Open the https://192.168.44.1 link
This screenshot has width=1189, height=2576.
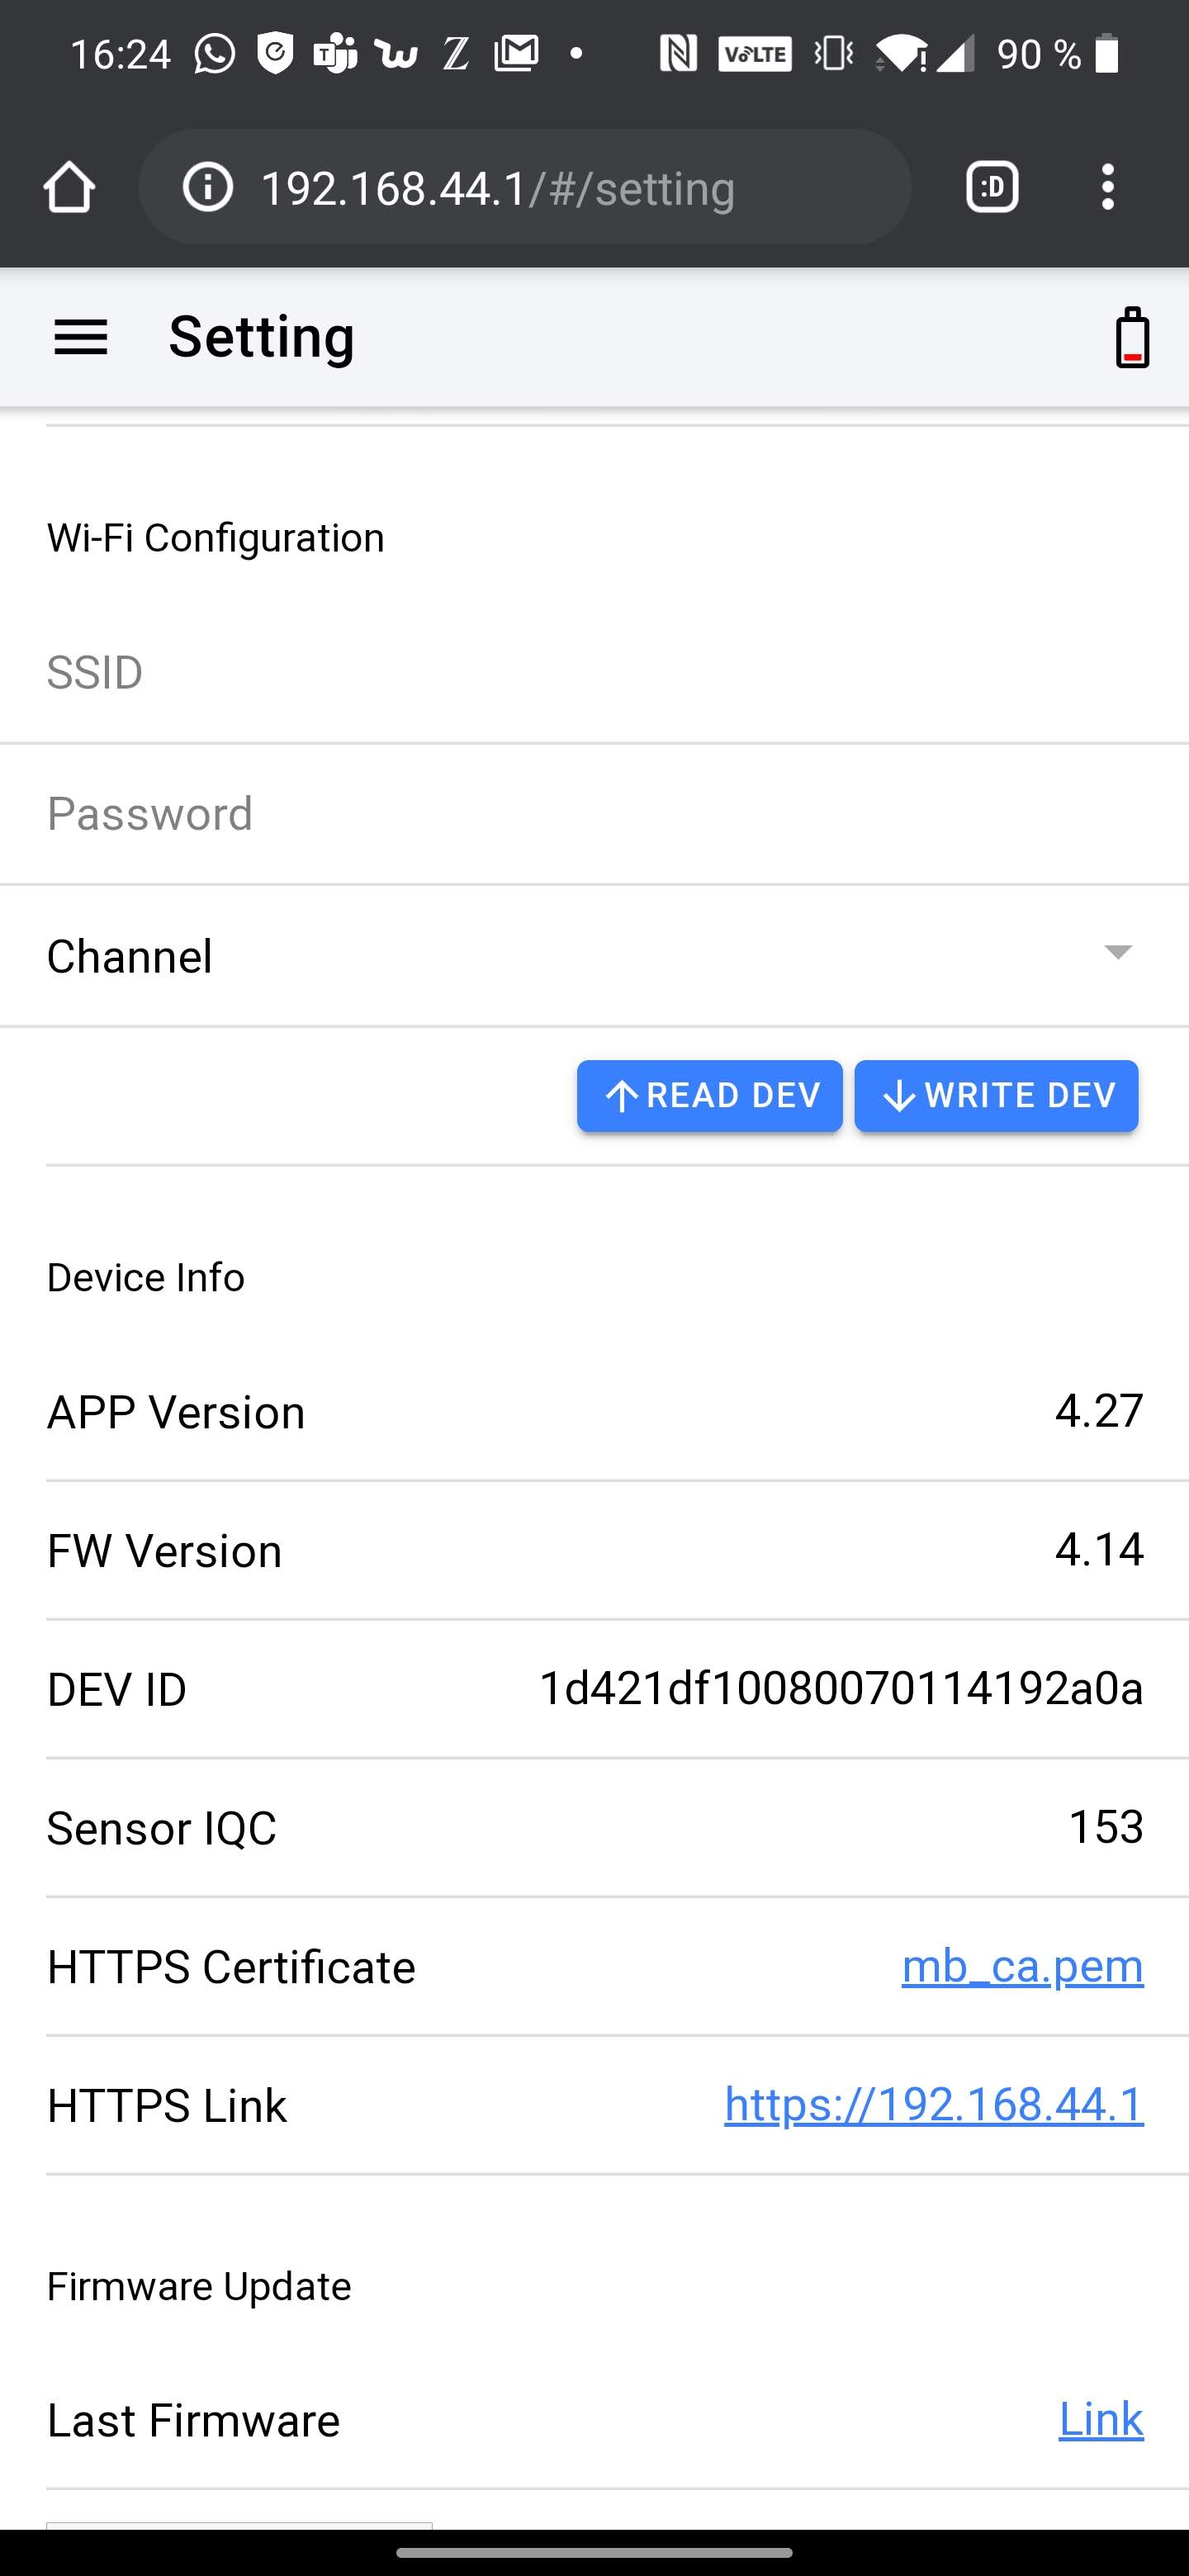click(x=933, y=2104)
